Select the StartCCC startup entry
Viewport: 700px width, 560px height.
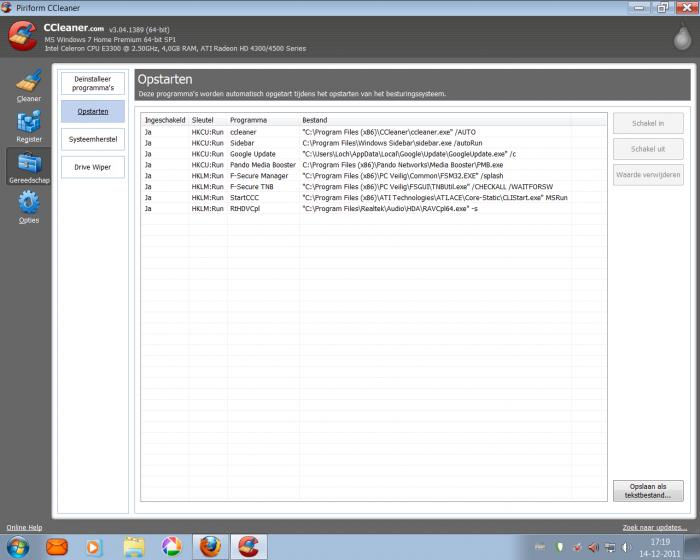(x=374, y=198)
